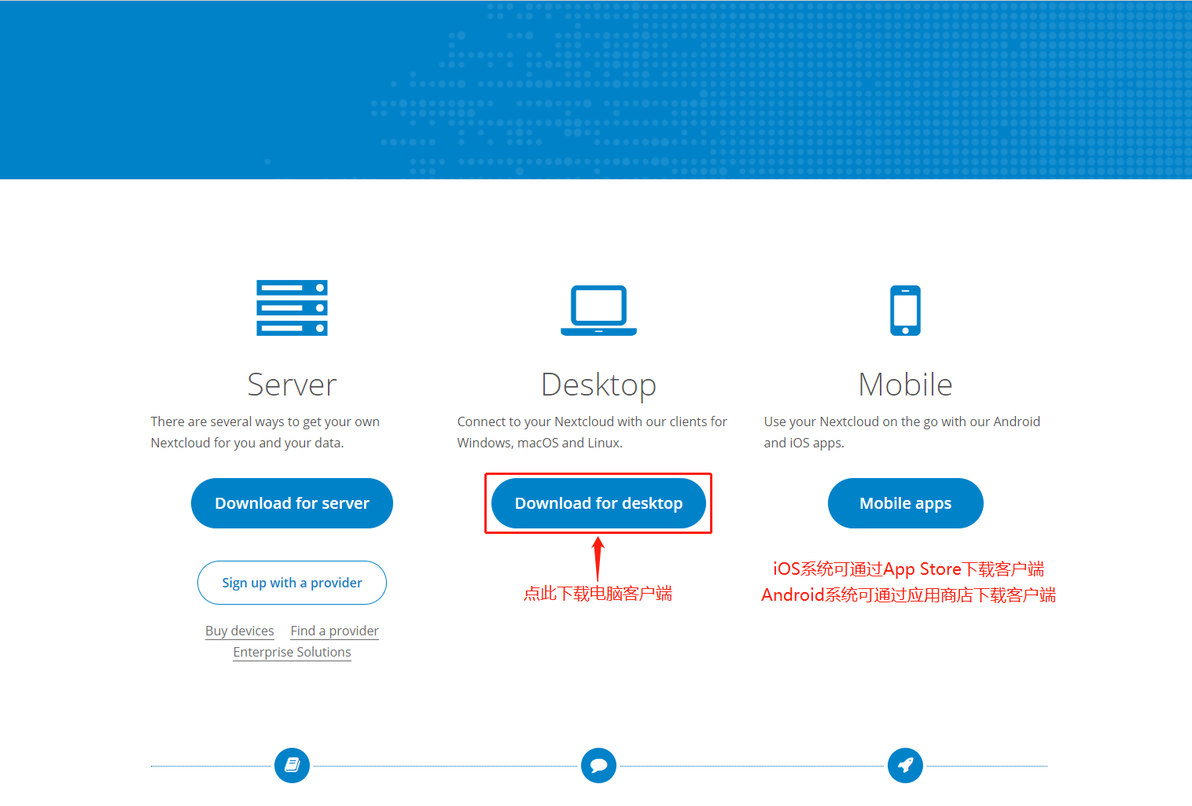Click the Download for desktop button
The image size is (1192, 806).
coord(598,503)
